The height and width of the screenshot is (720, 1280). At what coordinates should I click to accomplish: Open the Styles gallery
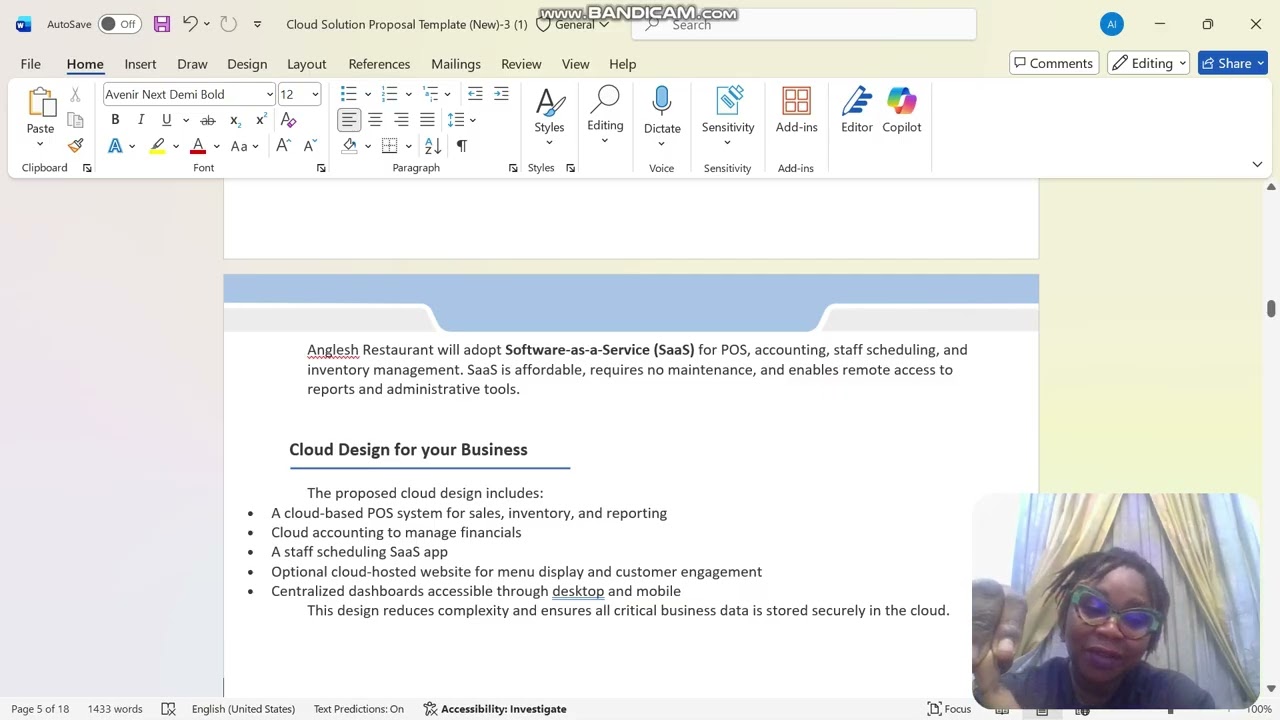click(549, 116)
